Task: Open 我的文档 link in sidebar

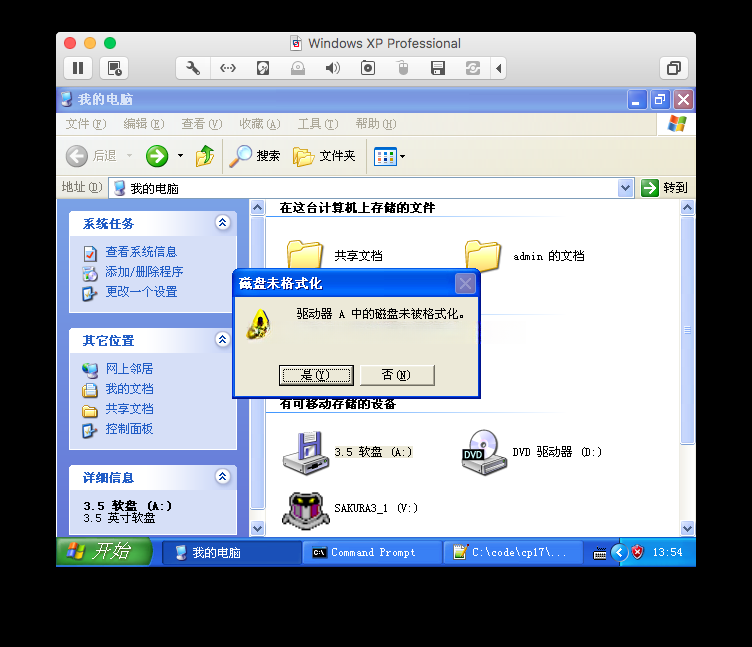Action: tap(129, 389)
